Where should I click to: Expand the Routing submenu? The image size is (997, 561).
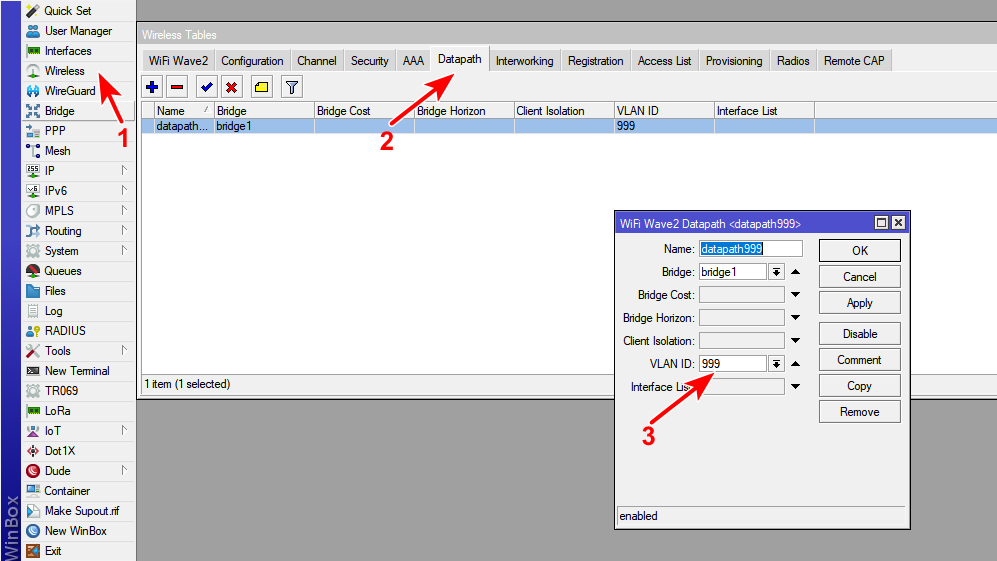124,230
